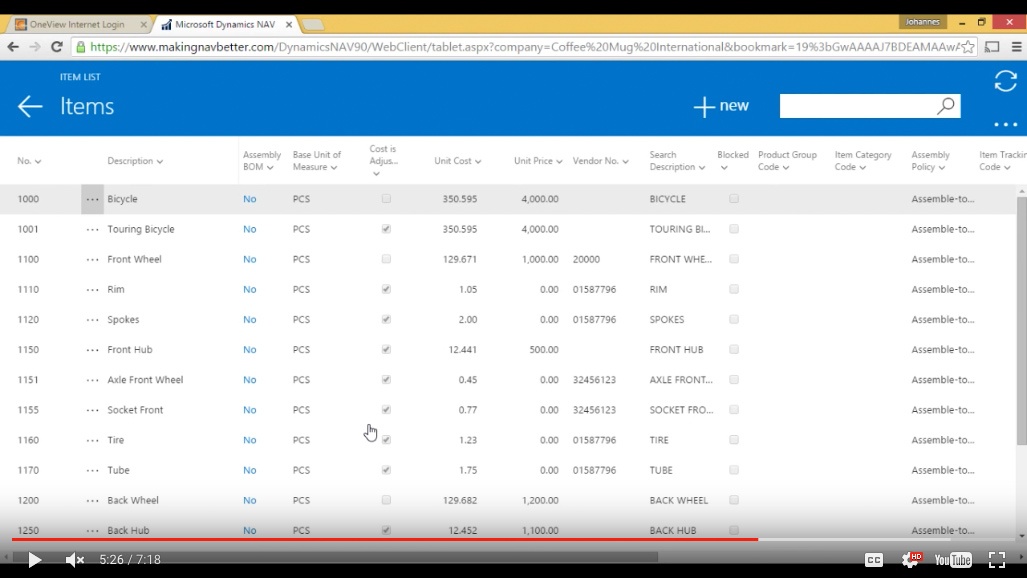Click the magnifier search icon
The height and width of the screenshot is (578, 1027).
pos(946,106)
